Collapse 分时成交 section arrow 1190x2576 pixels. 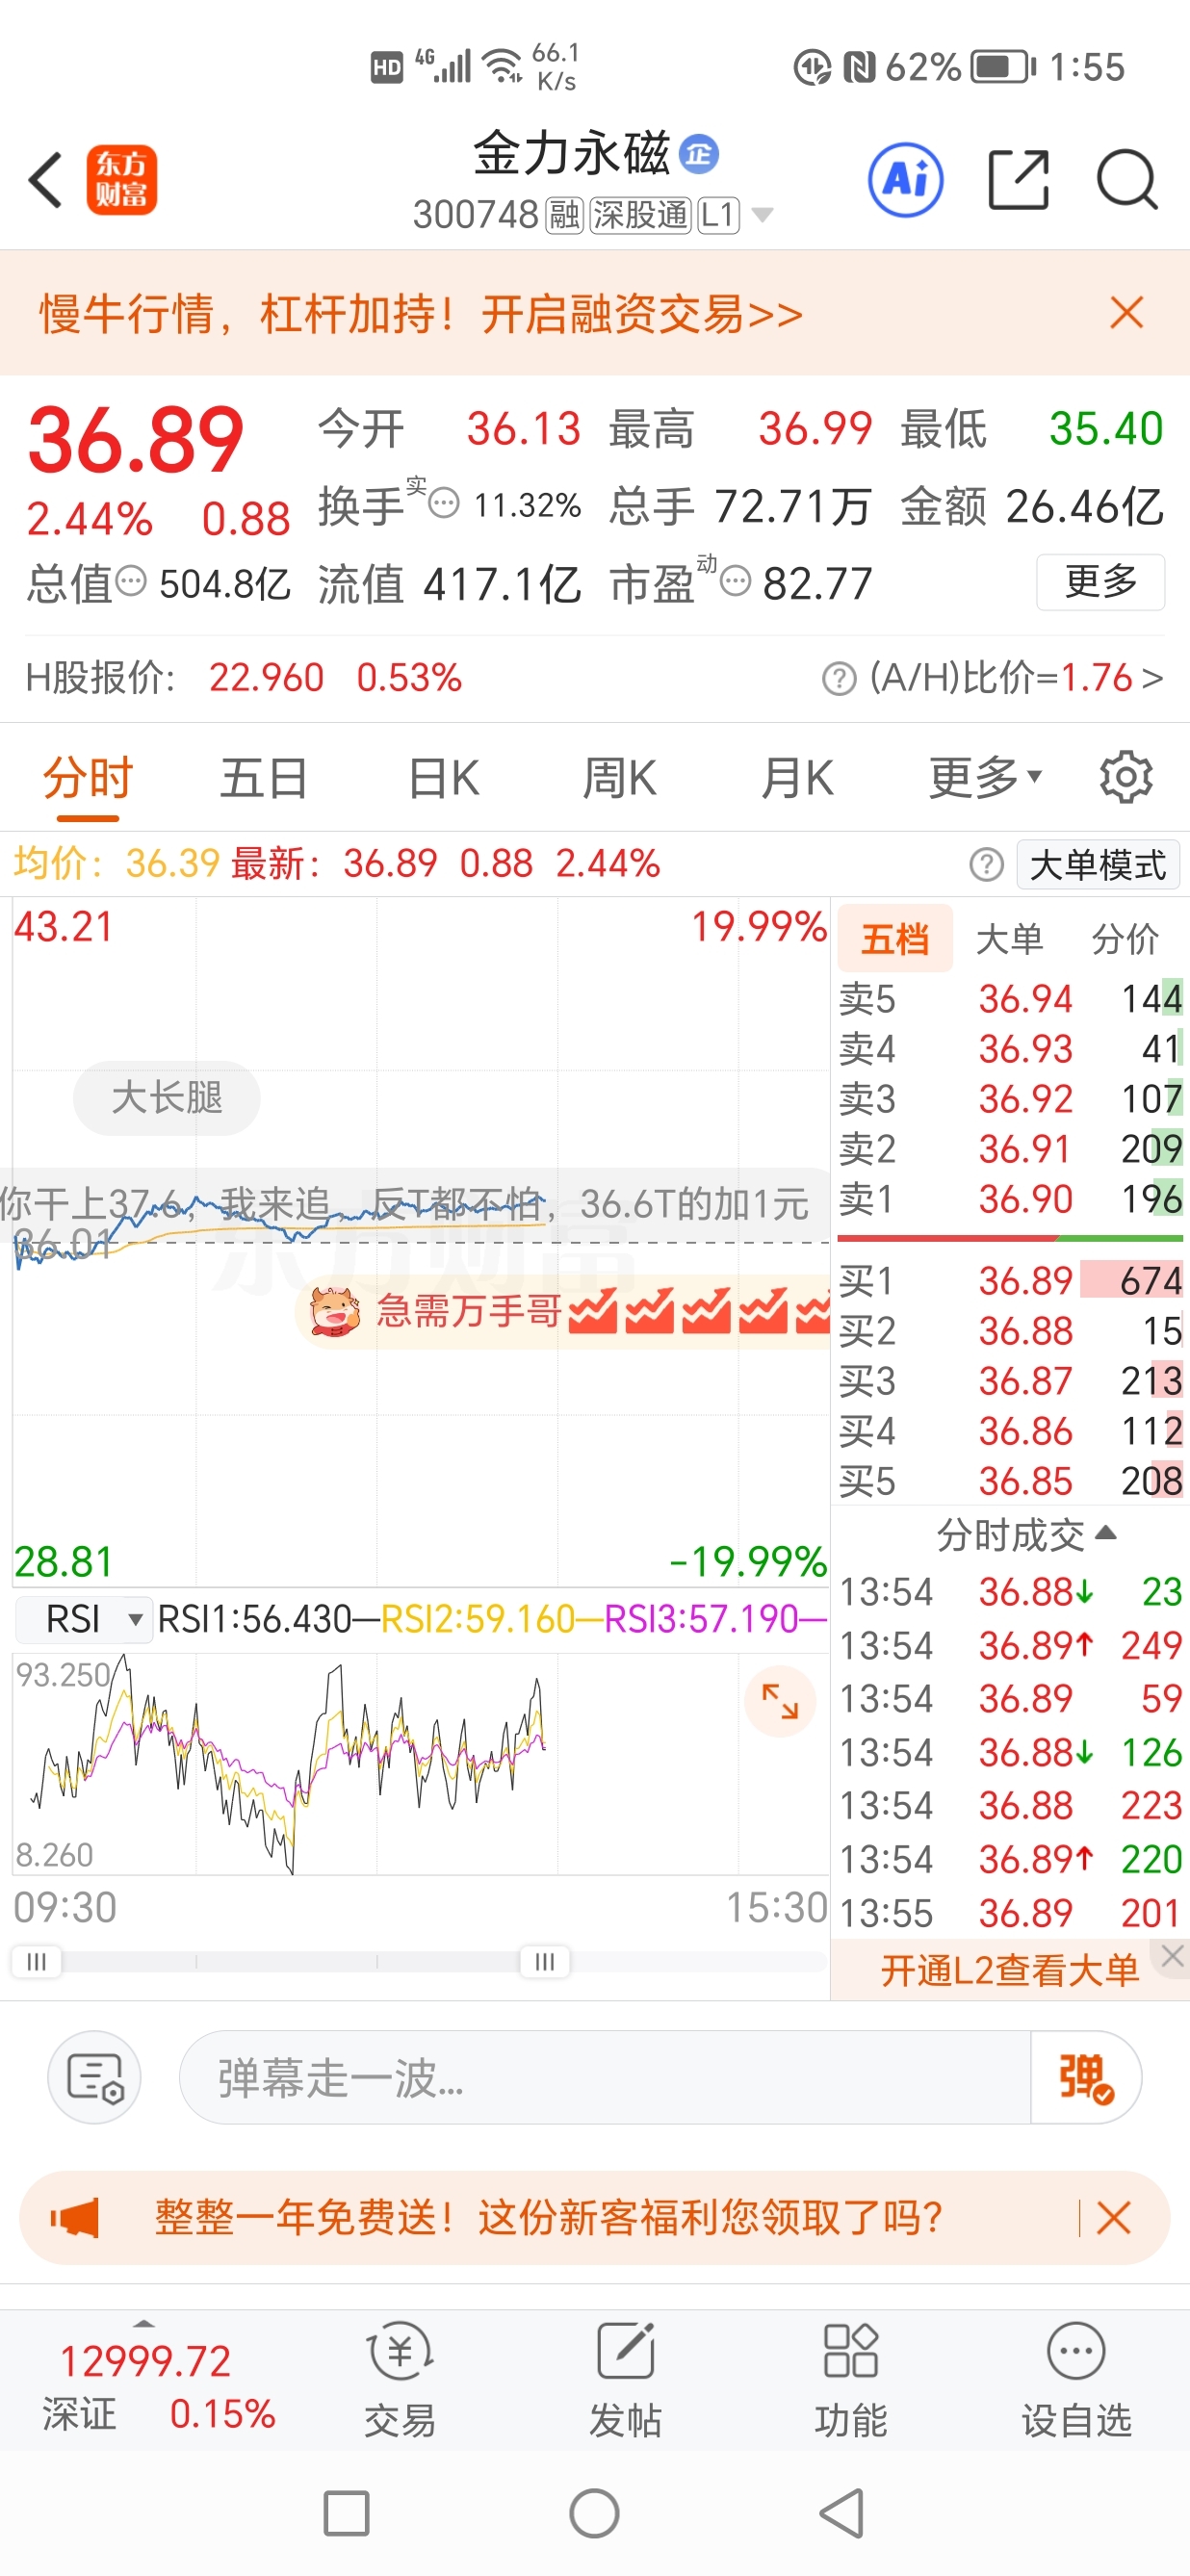(x=1106, y=1533)
